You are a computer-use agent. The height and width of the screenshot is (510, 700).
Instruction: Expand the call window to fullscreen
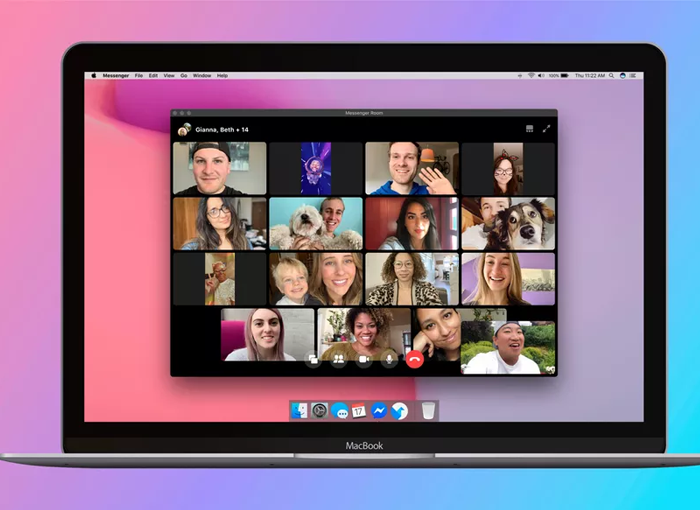coord(547,129)
